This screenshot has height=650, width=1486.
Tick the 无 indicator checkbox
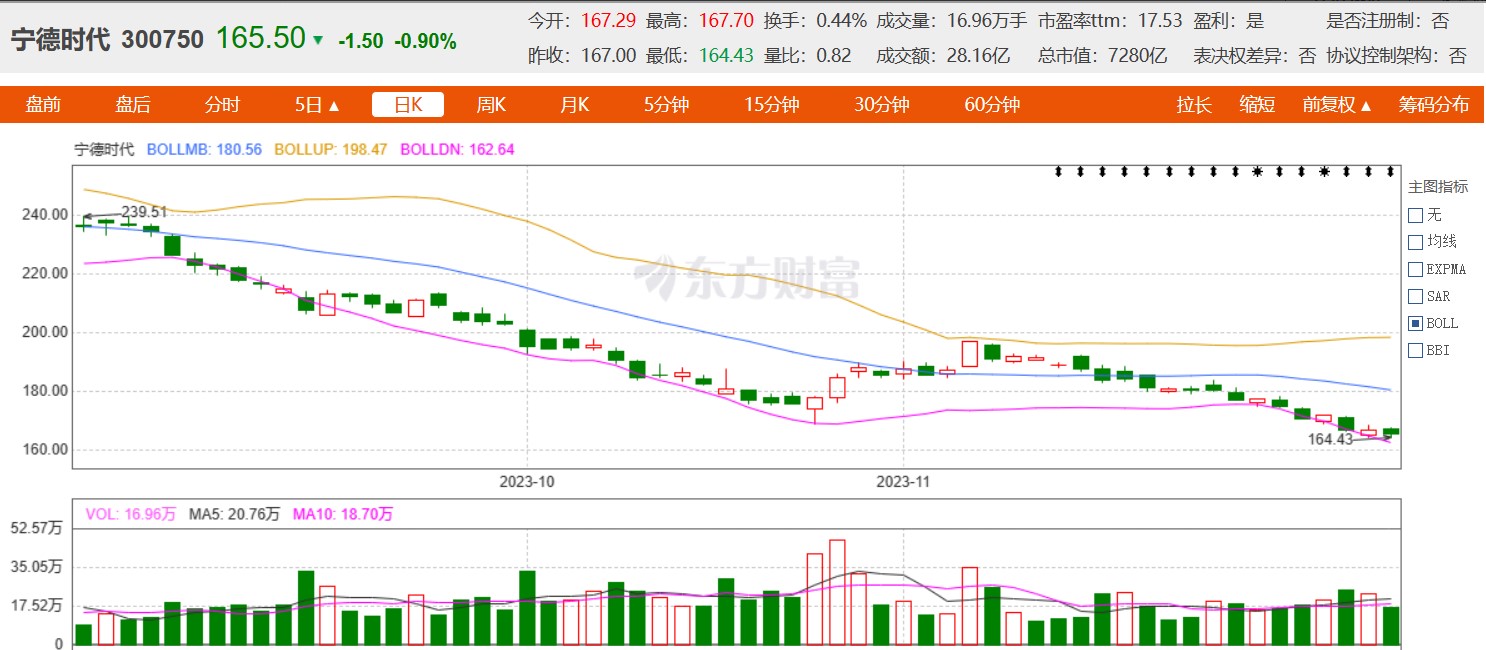click(1414, 215)
